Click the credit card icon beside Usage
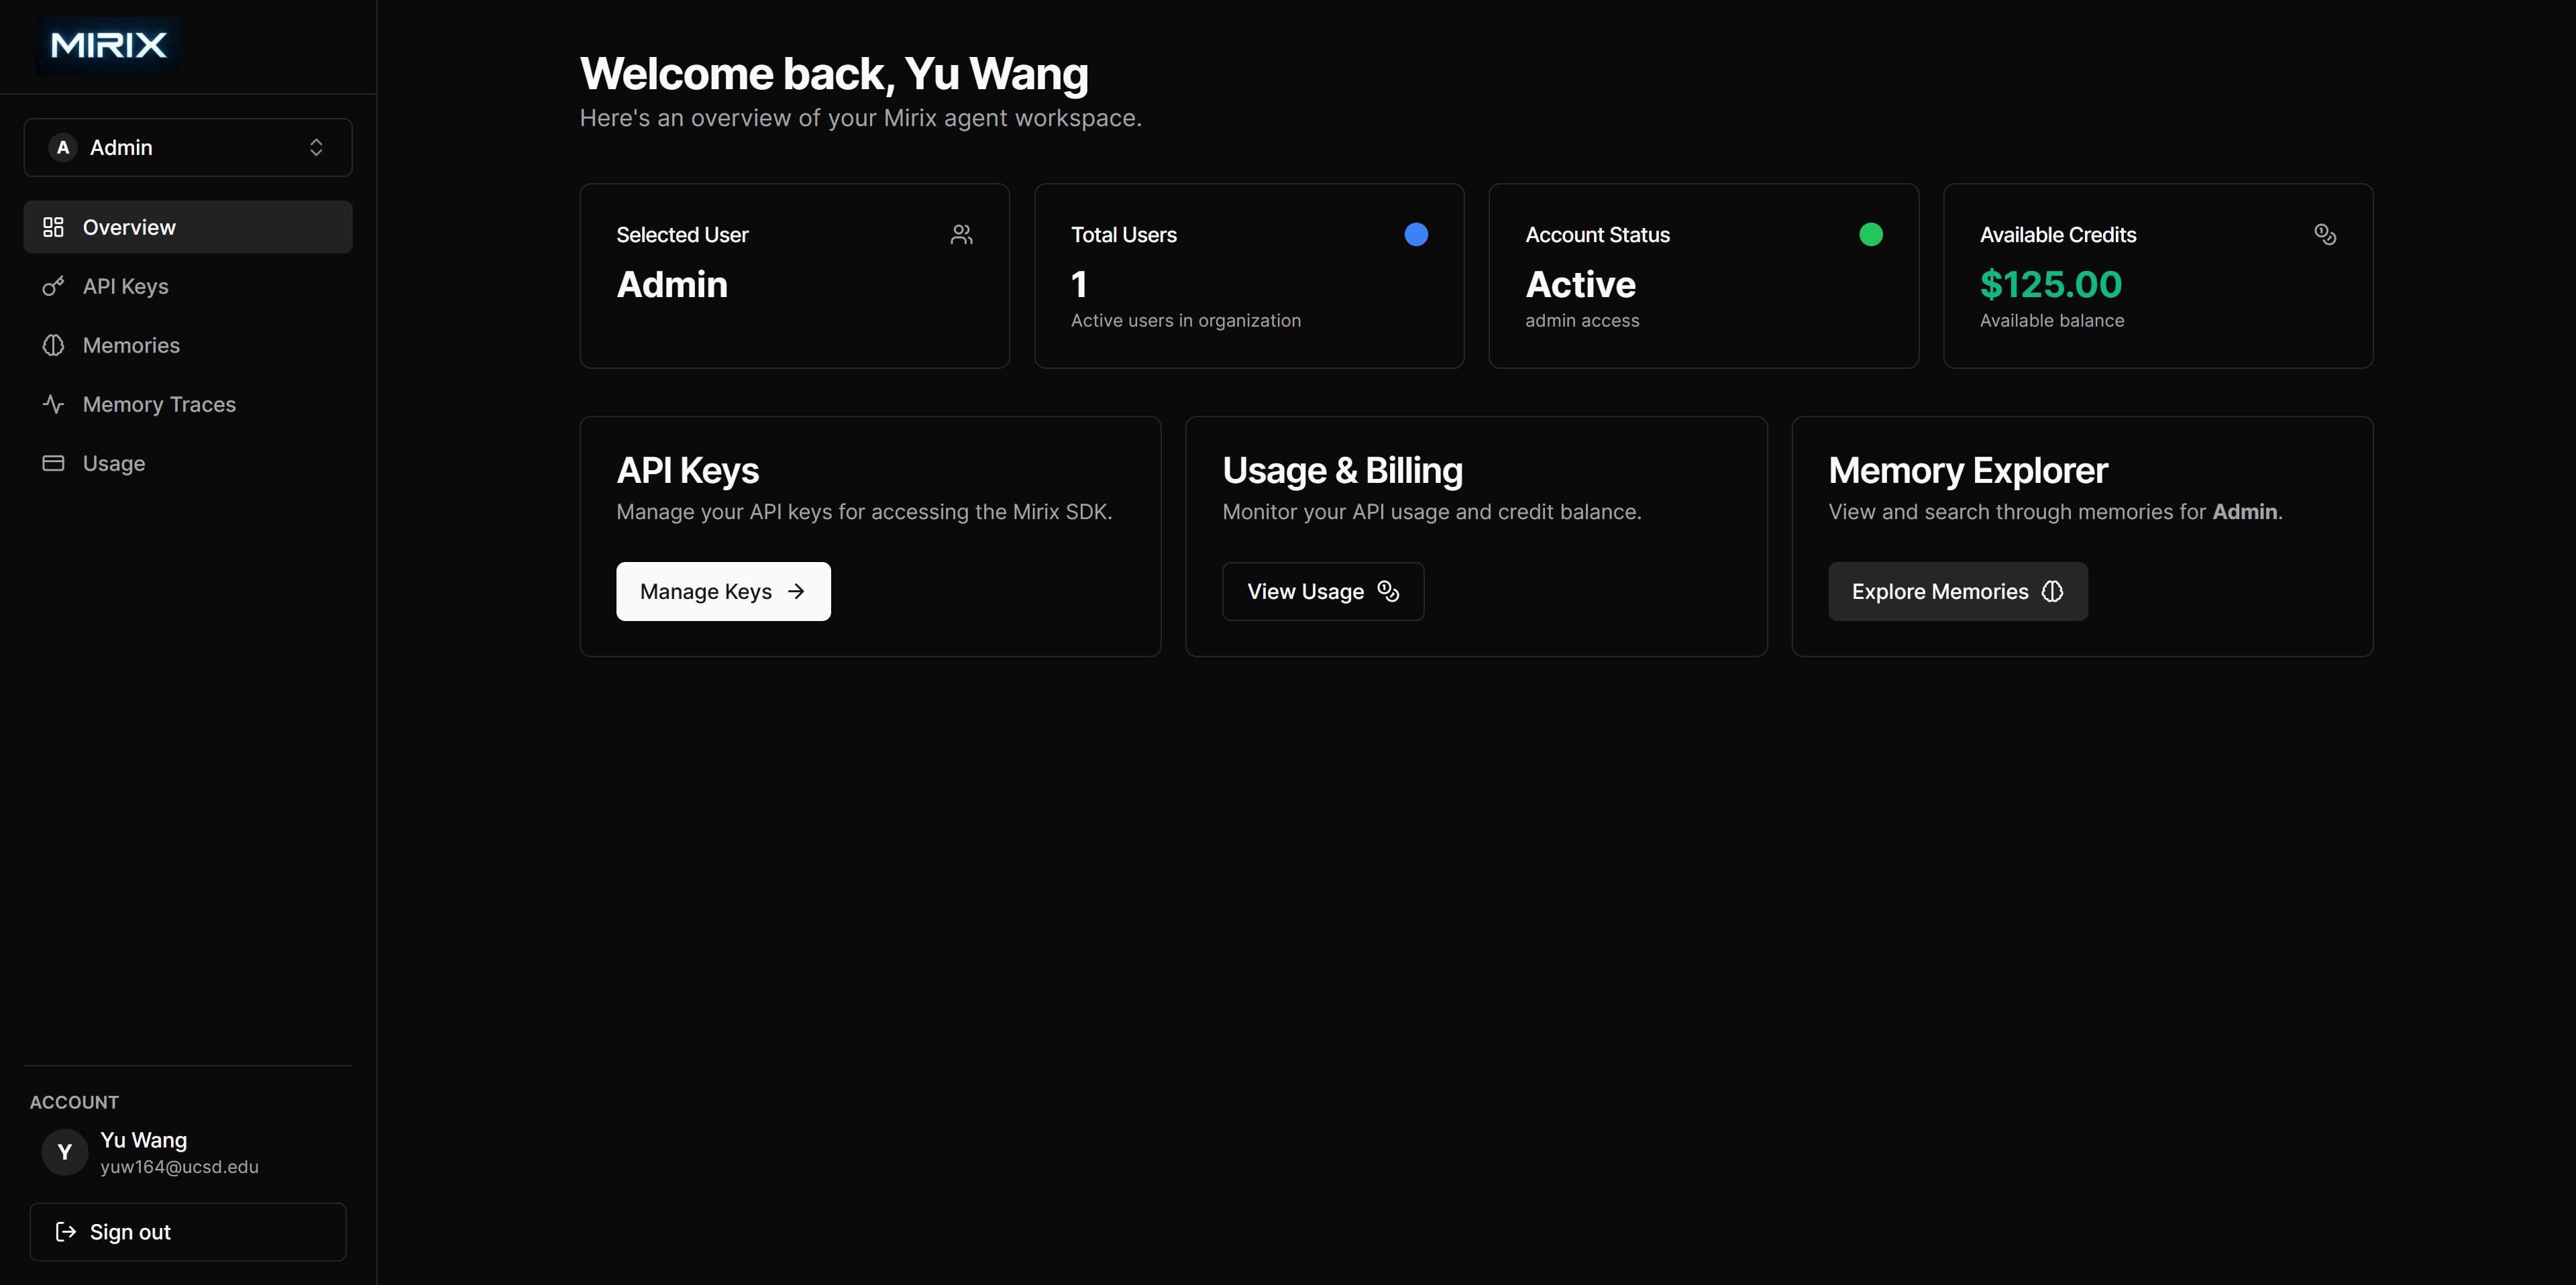Viewport: 2576px width, 1285px height. click(x=53, y=464)
